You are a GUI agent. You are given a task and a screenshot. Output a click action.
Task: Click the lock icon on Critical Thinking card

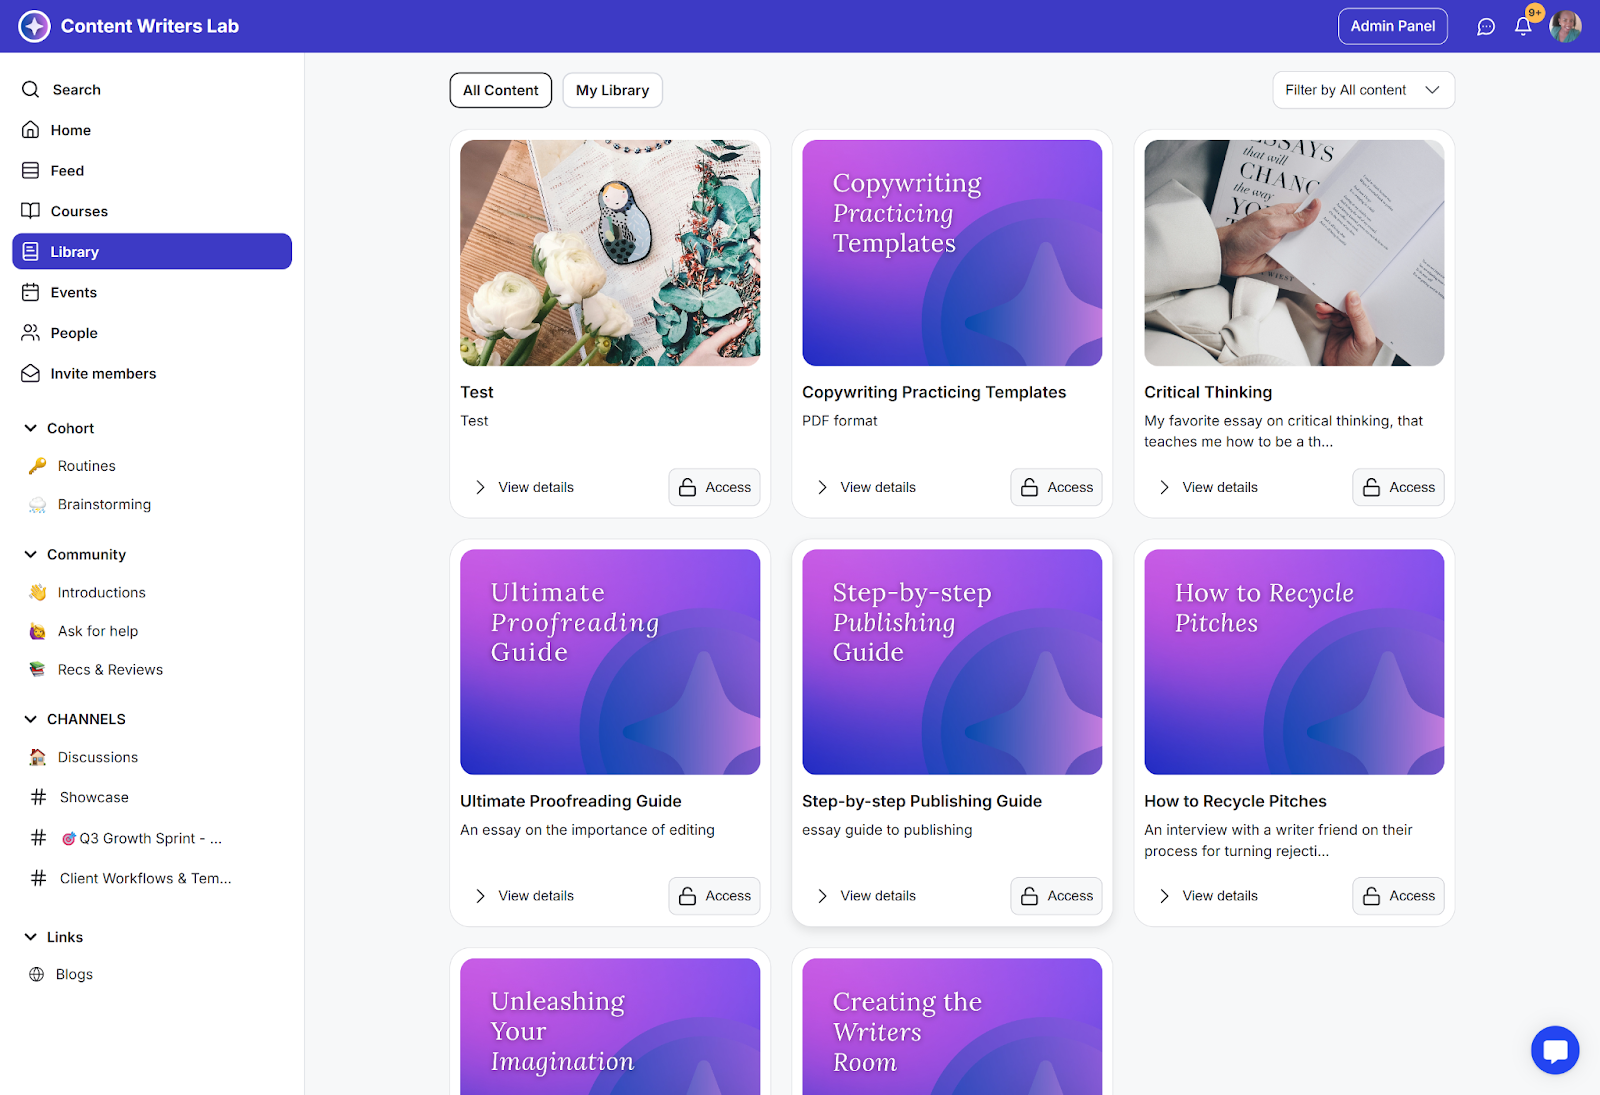1372,487
